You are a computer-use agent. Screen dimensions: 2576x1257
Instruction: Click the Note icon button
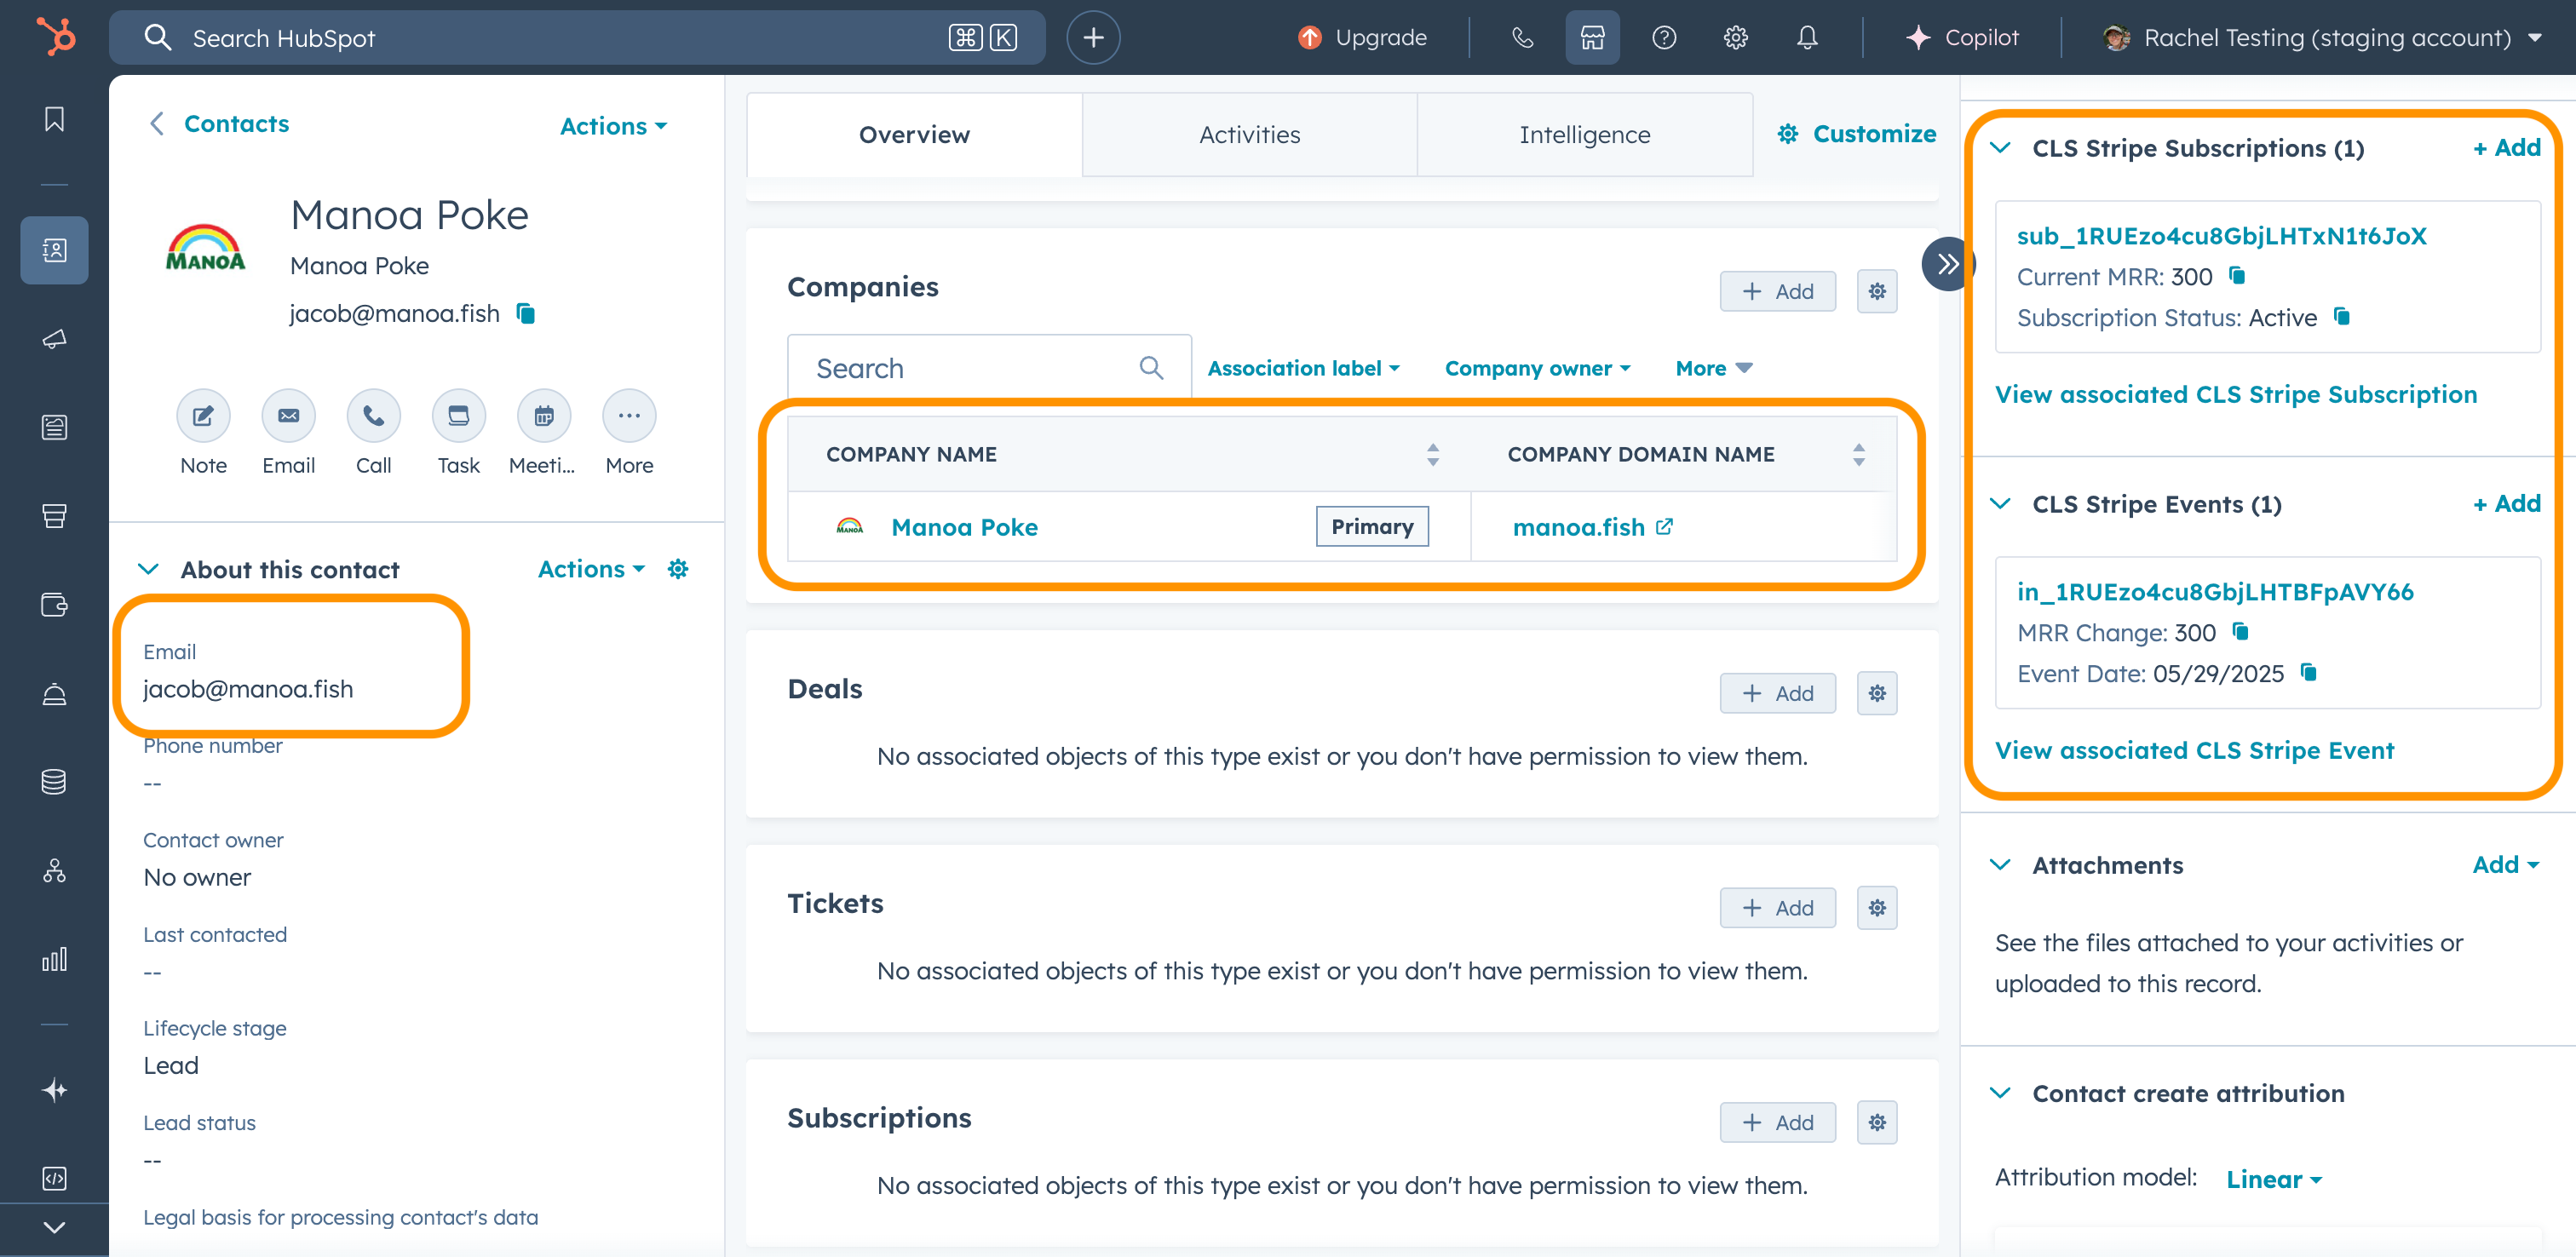pyautogui.click(x=203, y=416)
